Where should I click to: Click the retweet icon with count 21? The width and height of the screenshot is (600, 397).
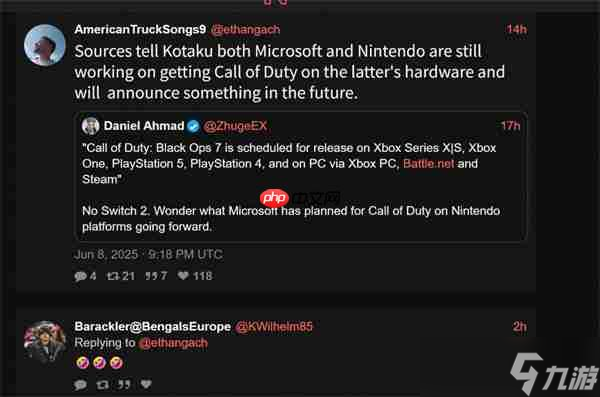coord(114,276)
